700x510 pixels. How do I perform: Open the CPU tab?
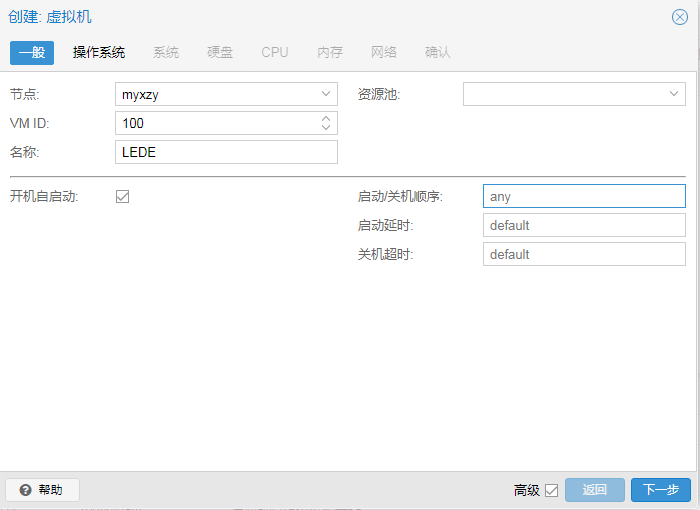click(x=275, y=52)
